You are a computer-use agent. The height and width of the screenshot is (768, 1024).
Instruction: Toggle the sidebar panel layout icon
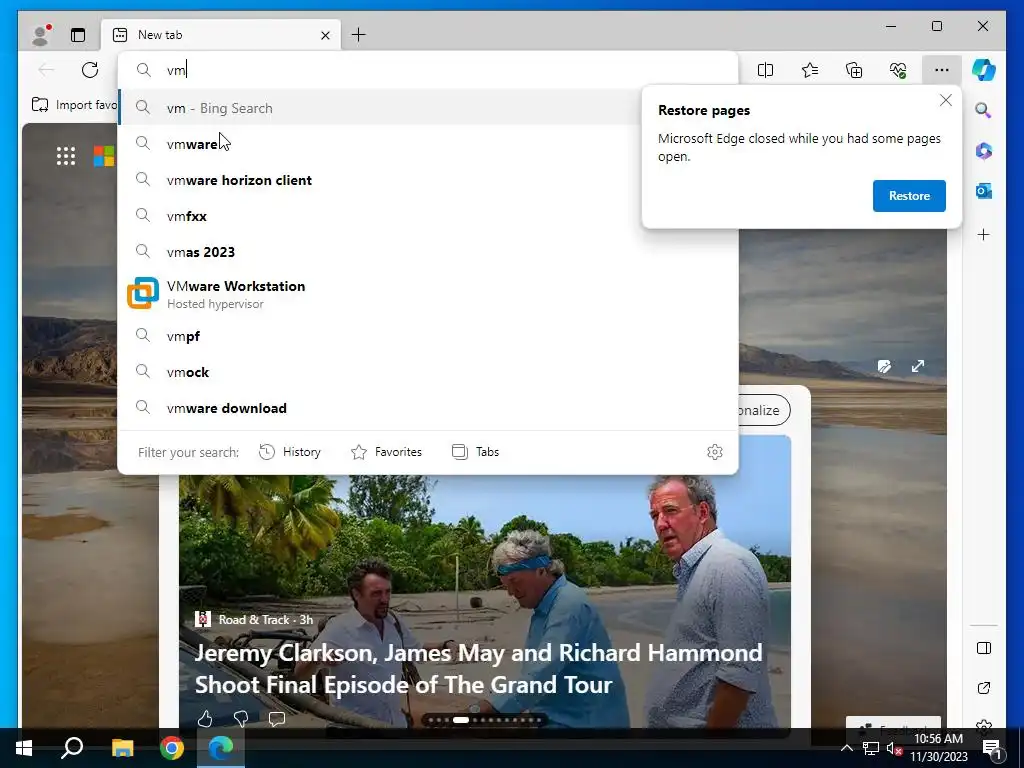[984, 648]
